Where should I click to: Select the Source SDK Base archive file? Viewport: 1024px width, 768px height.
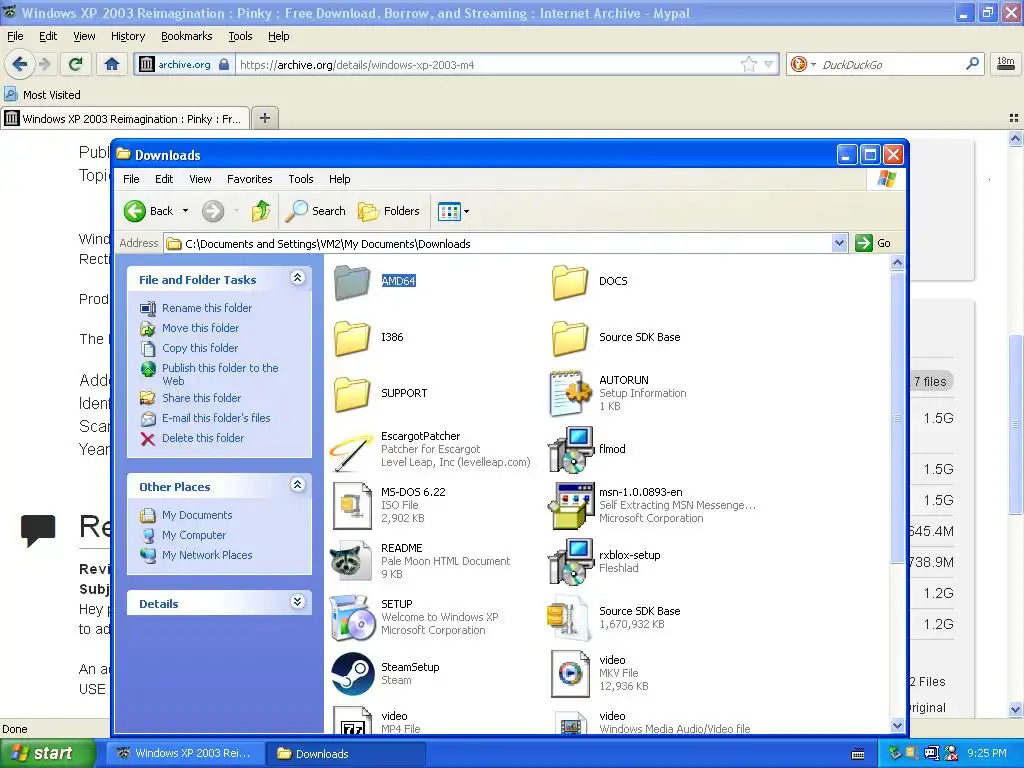pos(615,617)
